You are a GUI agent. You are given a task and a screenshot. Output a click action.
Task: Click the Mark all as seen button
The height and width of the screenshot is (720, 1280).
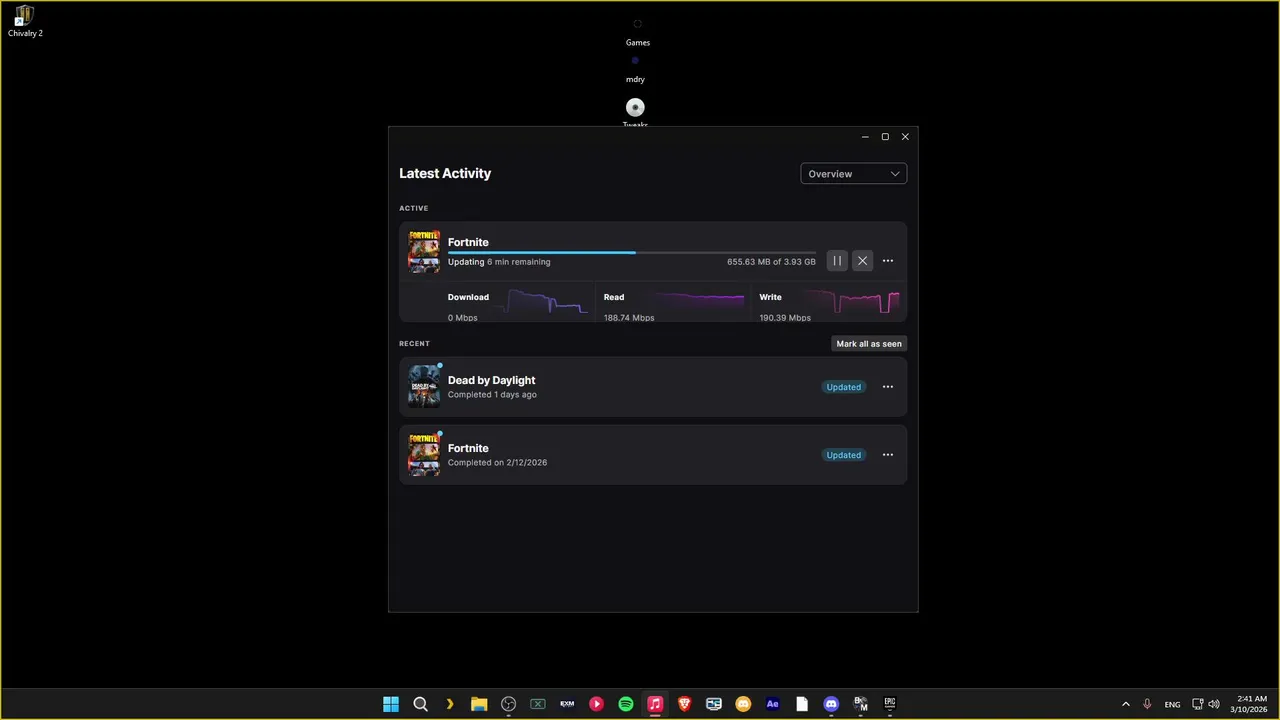click(x=869, y=344)
